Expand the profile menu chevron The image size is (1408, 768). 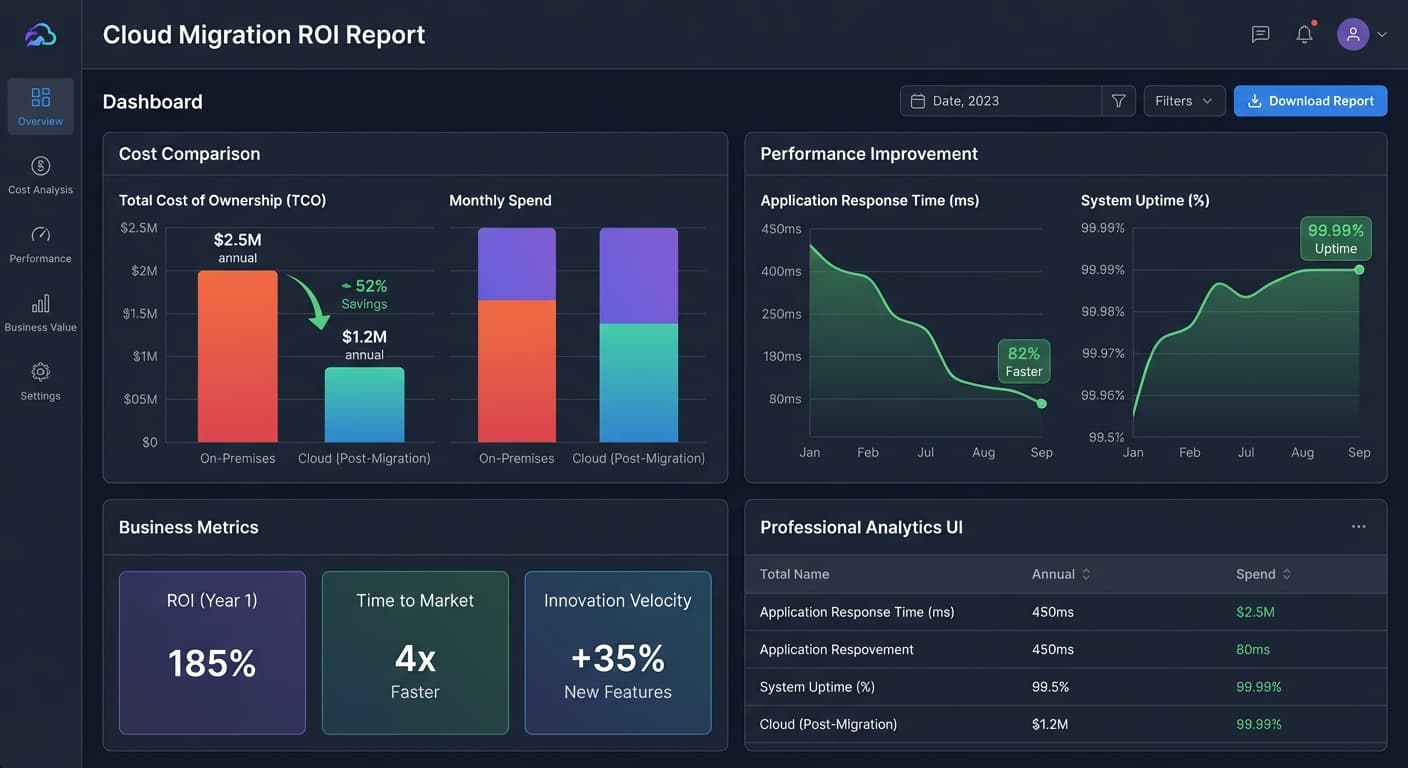click(1382, 34)
